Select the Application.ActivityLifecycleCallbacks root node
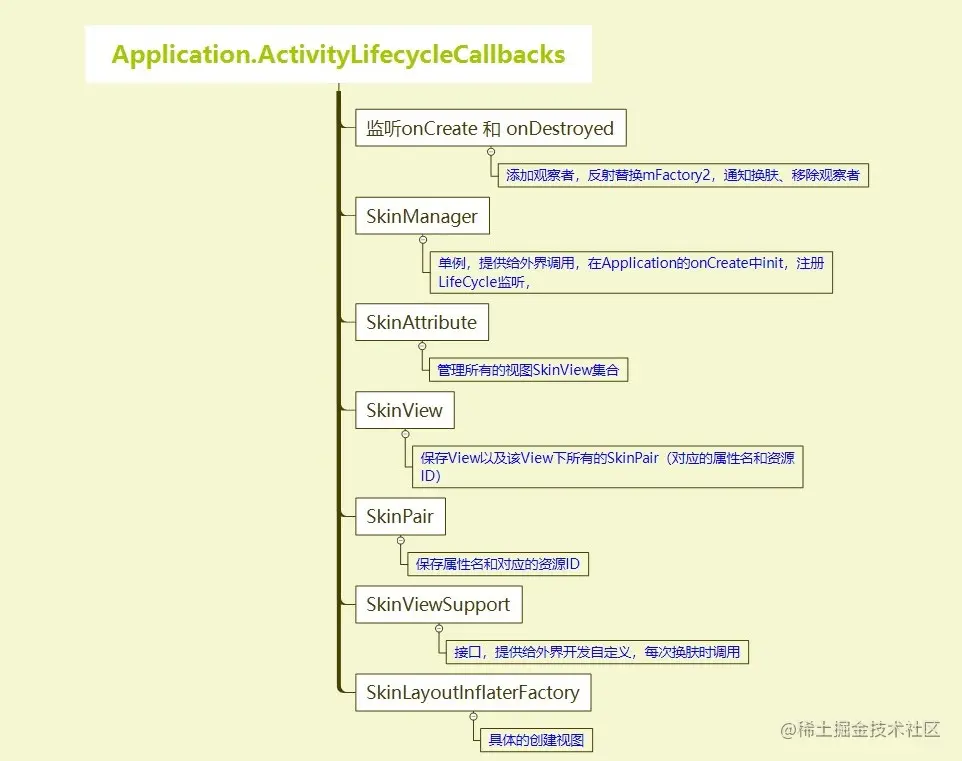The image size is (962, 761). click(x=338, y=54)
